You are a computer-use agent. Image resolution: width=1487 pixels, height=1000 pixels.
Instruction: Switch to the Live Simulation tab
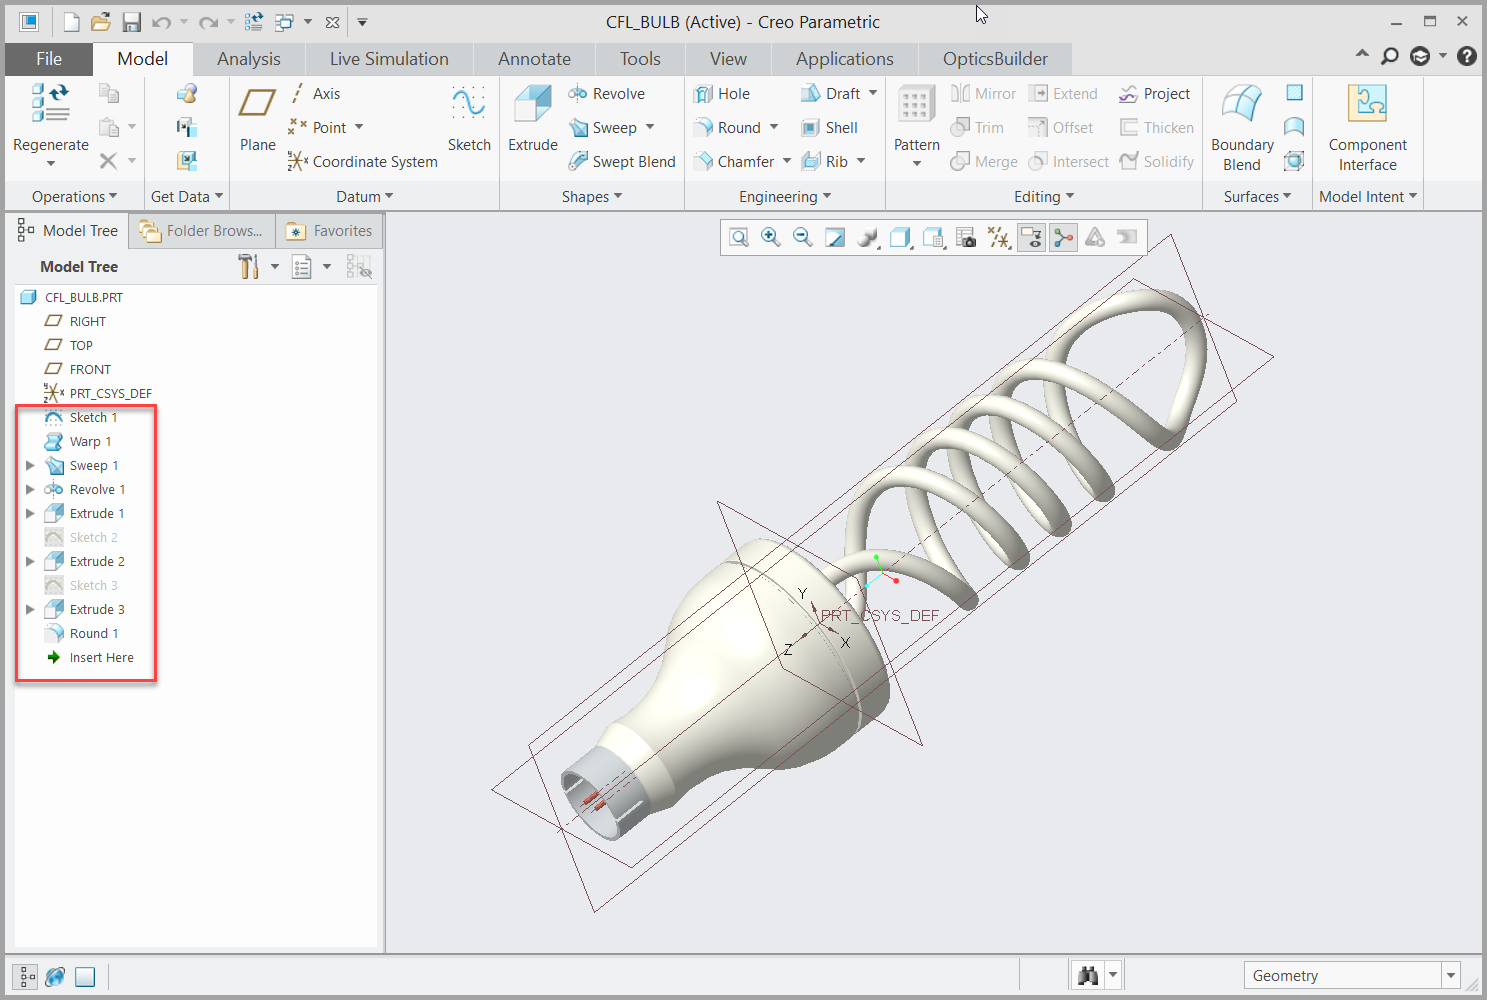(389, 59)
